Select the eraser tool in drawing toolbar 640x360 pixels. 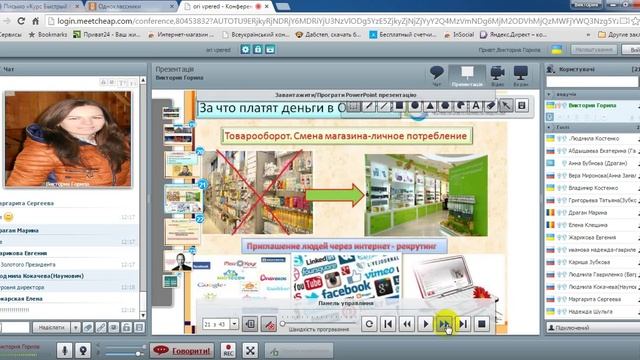pyautogui.click(x=491, y=106)
